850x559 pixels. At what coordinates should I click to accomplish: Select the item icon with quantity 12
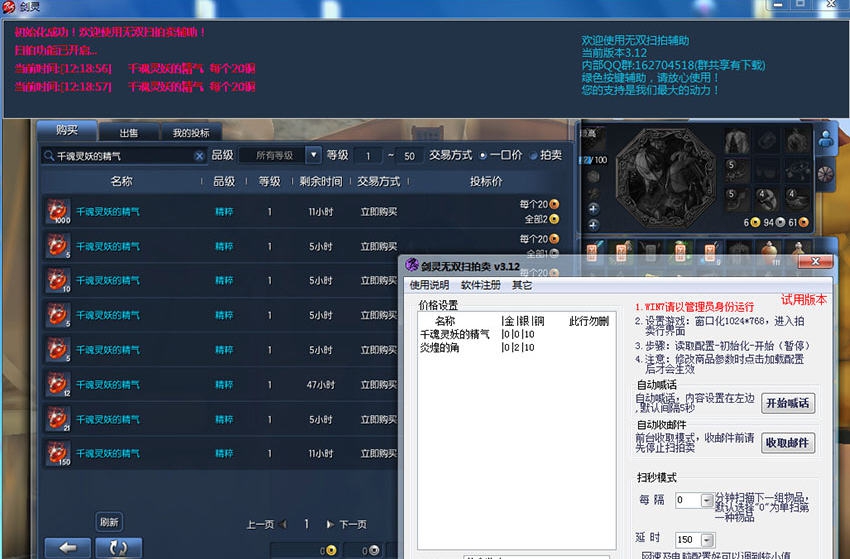coord(58,384)
